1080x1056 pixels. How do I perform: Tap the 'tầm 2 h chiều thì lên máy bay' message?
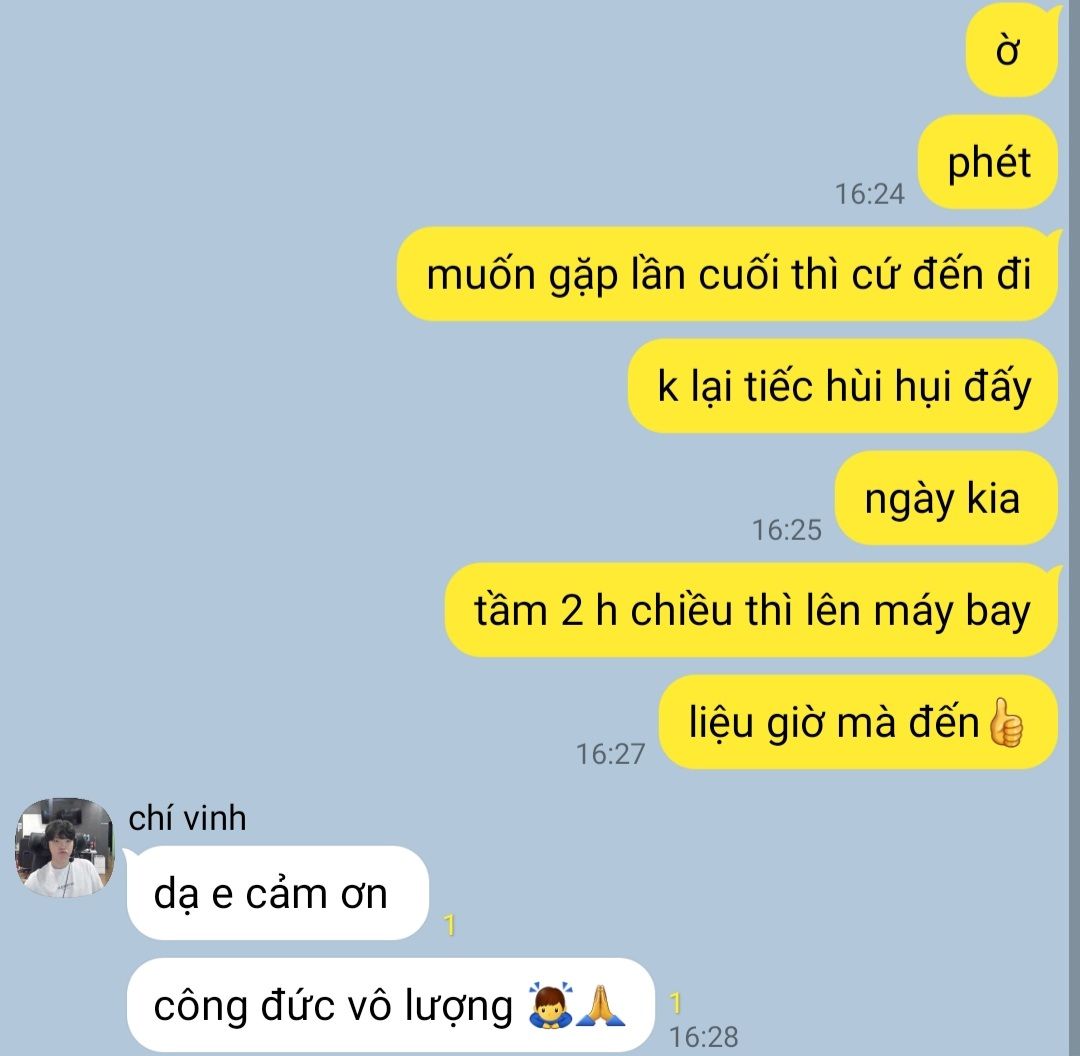[751, 610]
